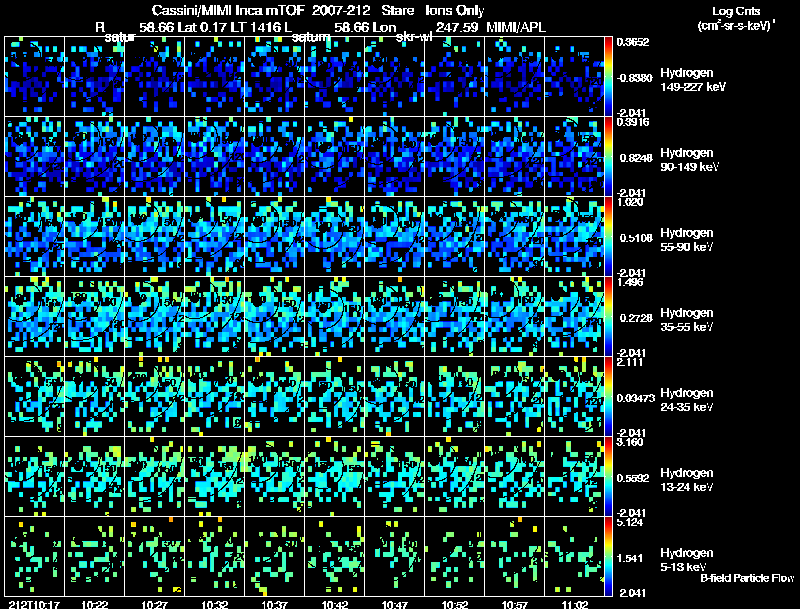Select the Hydrogen 5-13 keV panel at 10:52
The height and width of the screenshot is (609, 800).
455,556
